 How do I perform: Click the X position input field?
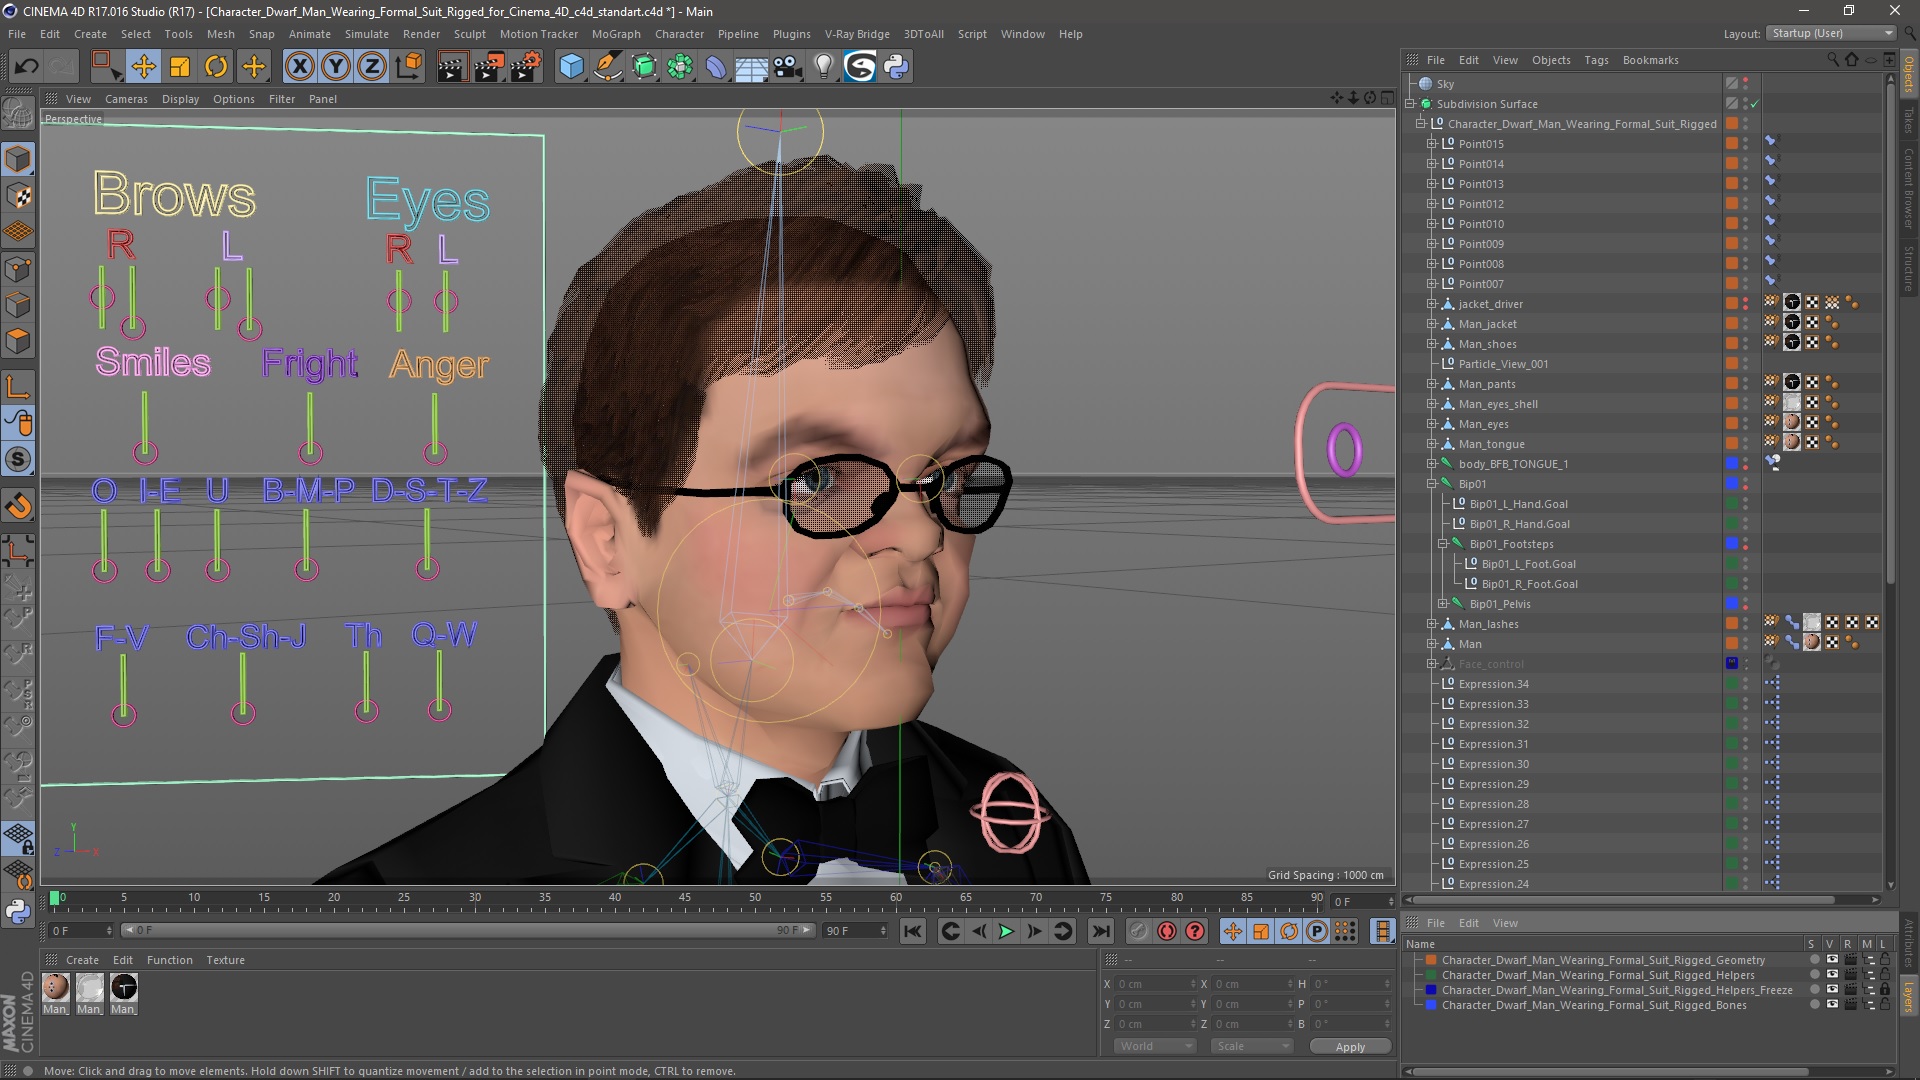pos(1156,984)
